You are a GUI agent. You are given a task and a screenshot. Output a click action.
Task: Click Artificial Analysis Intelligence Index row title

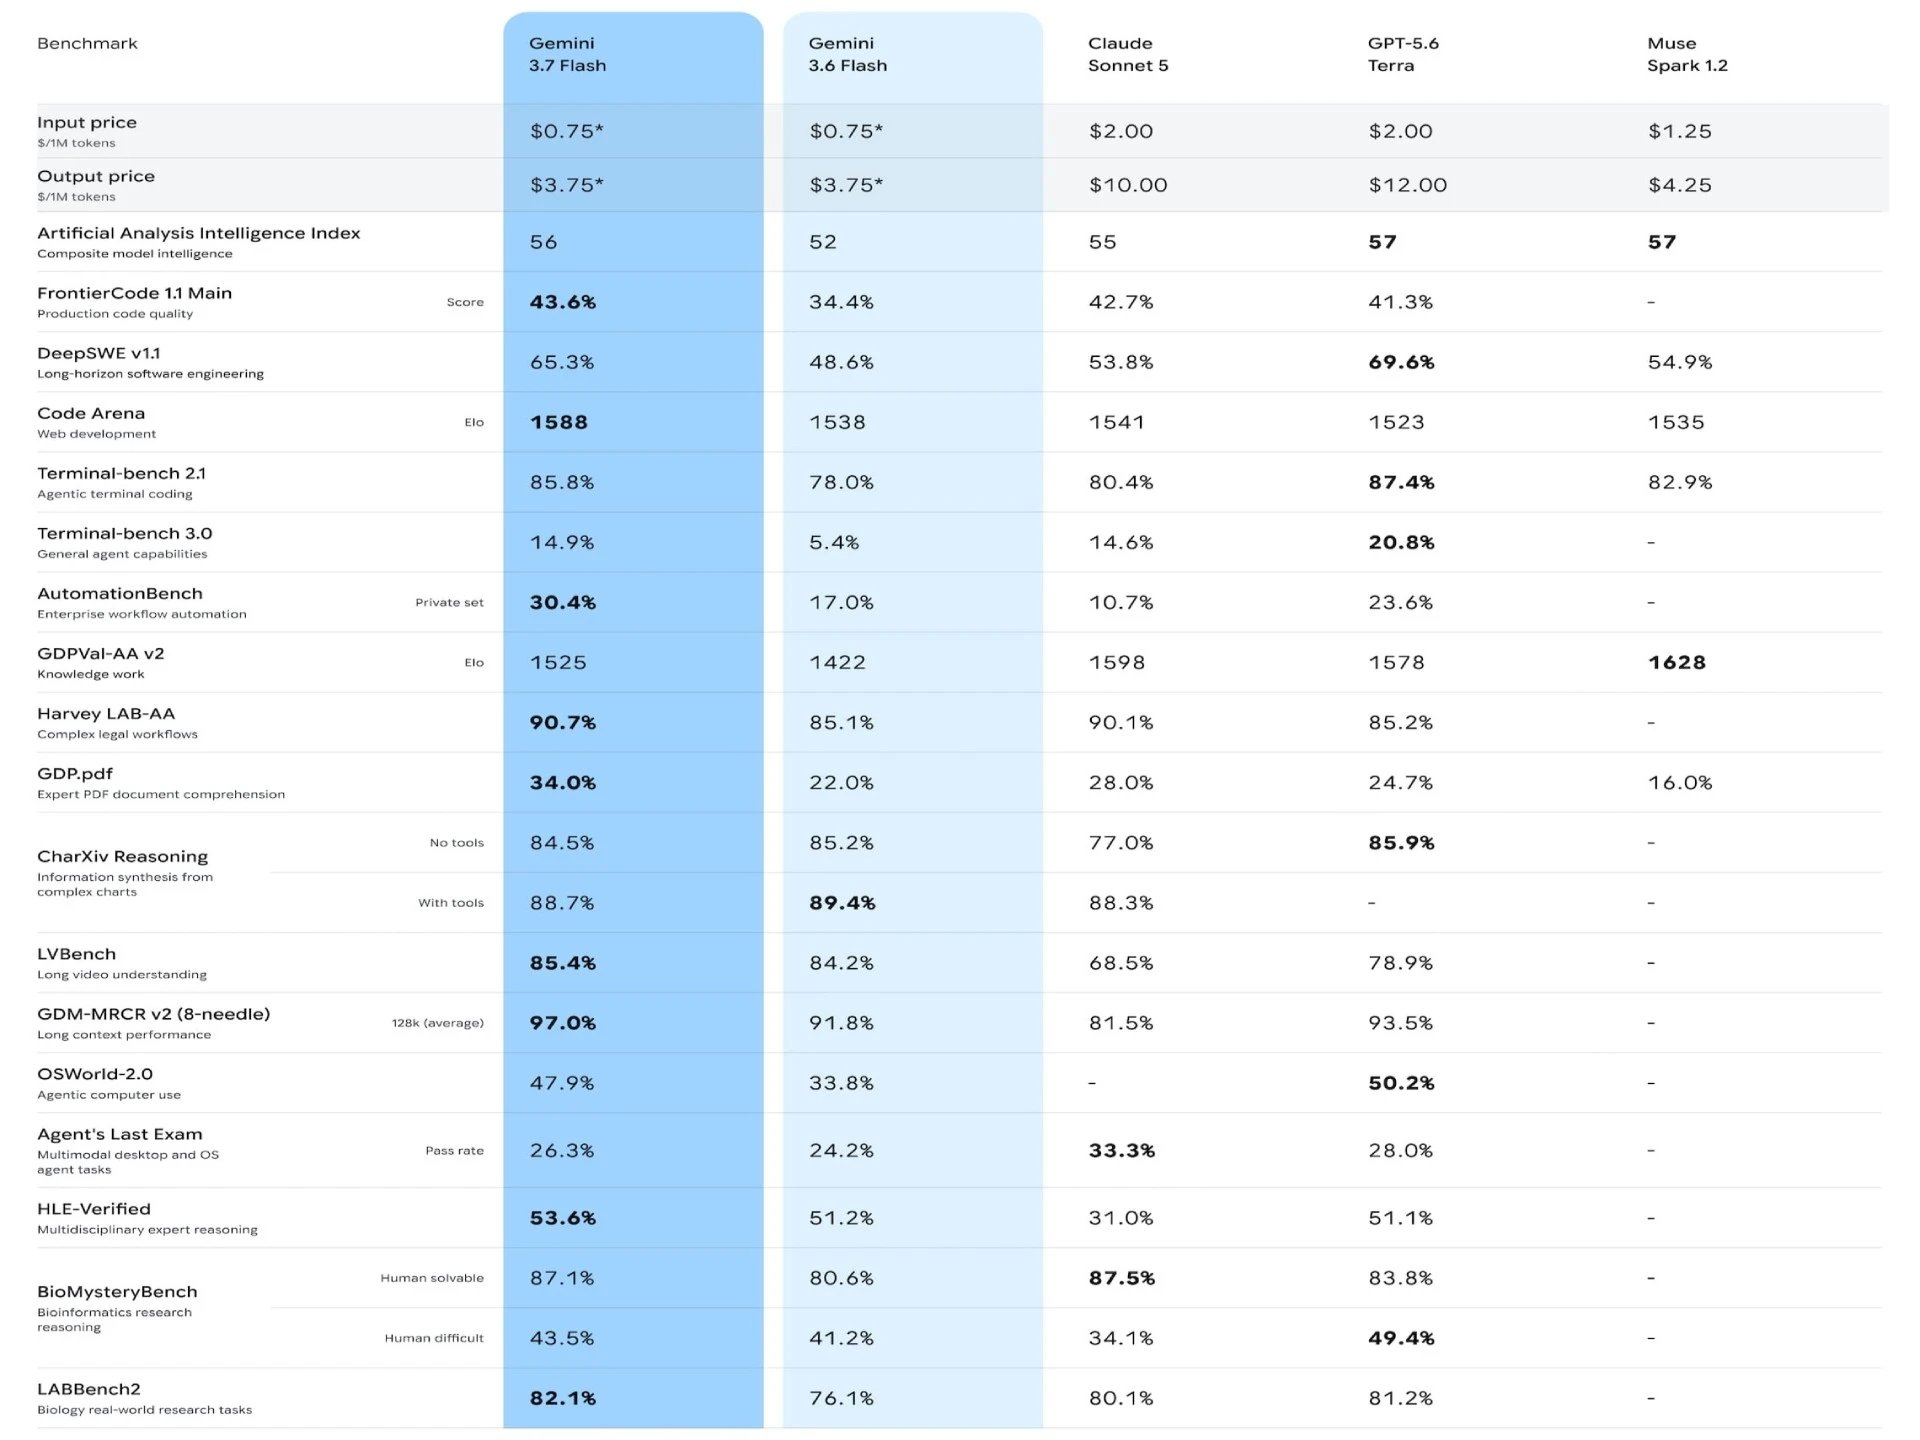click(198, 233)
